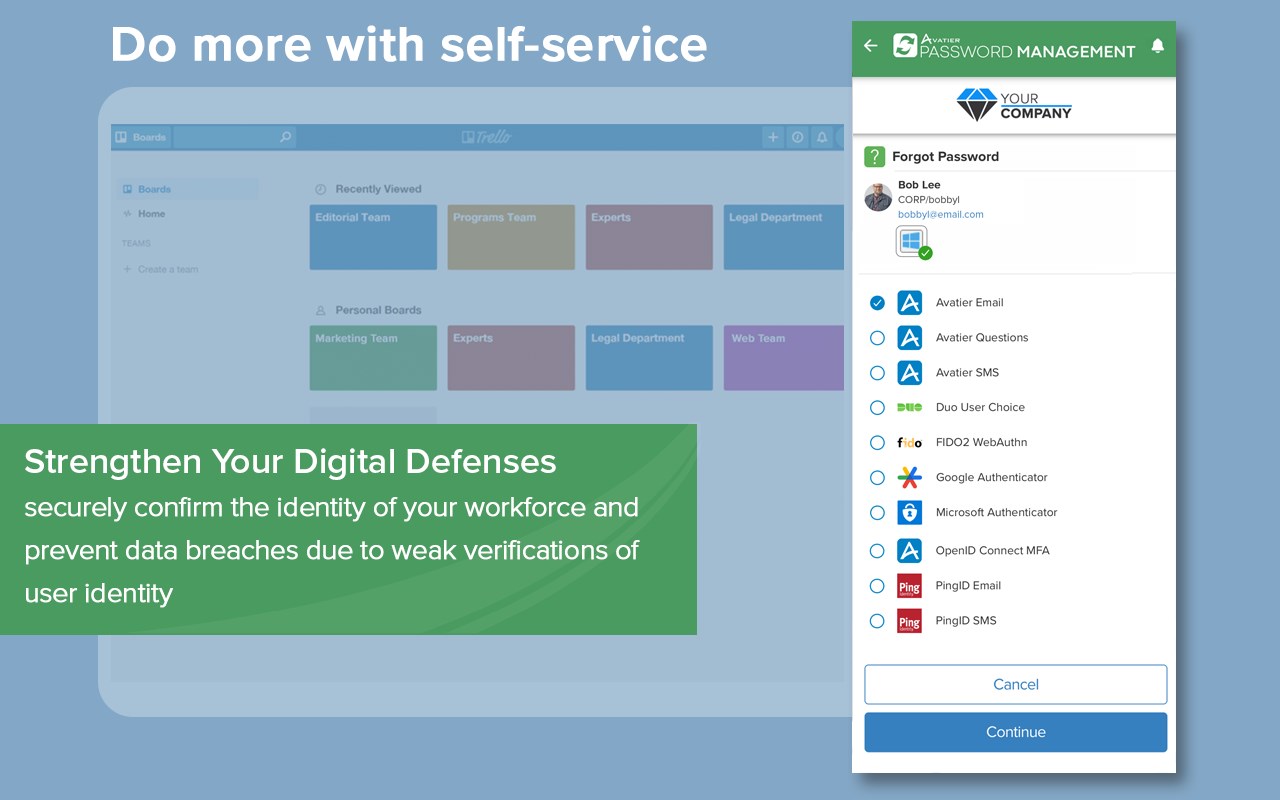
Task: Select the PingID SMS radio button
Action: click(877, 621)
